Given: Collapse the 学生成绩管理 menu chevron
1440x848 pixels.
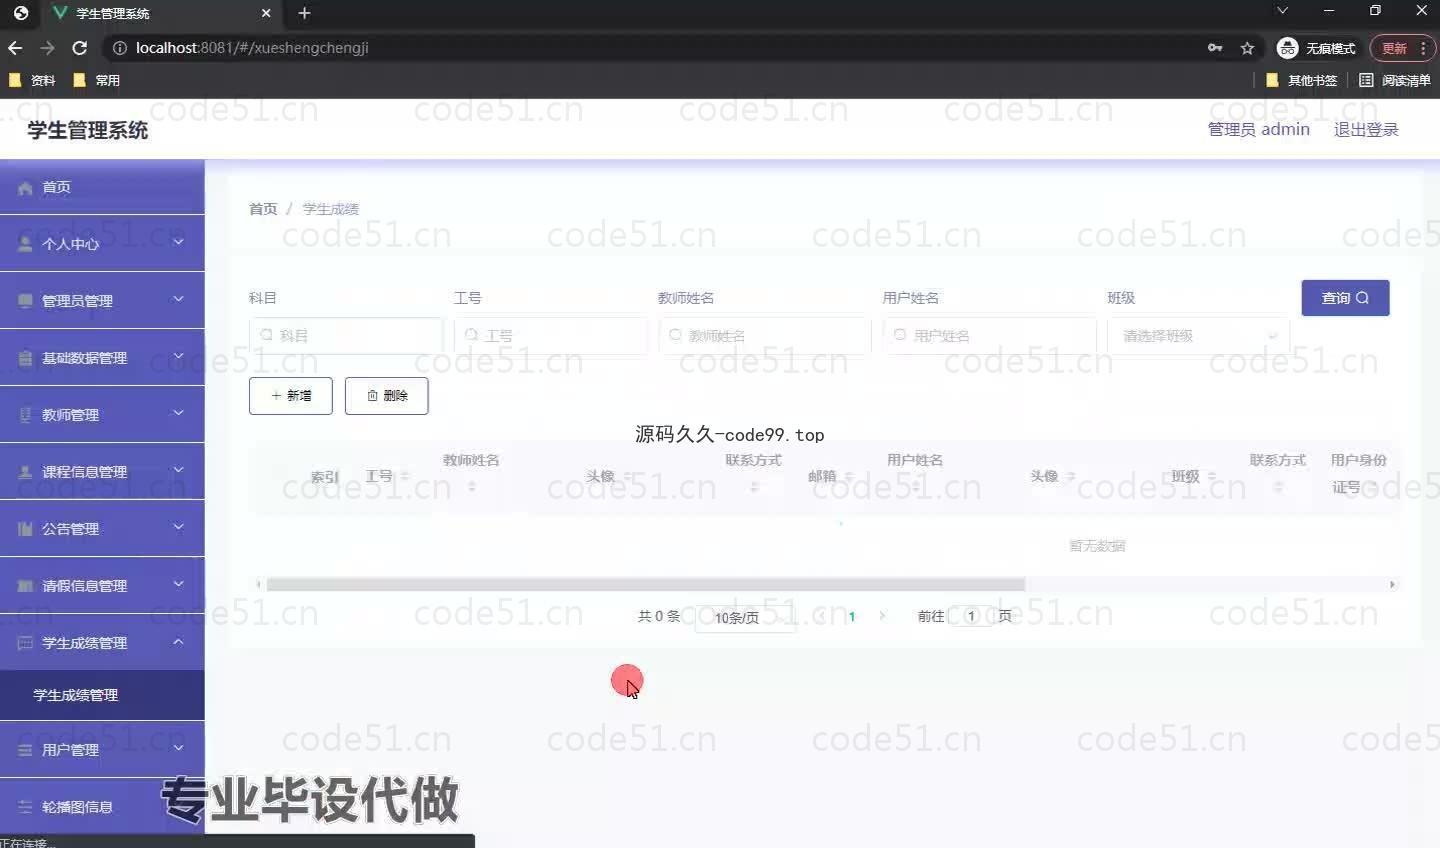Looking at the screenshot, I should pos(178,642).
